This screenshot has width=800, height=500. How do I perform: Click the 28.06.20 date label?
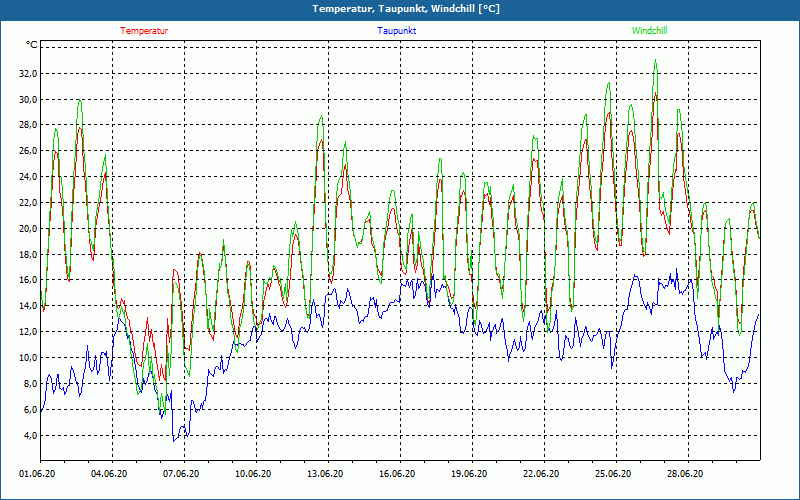pos(685,474)
